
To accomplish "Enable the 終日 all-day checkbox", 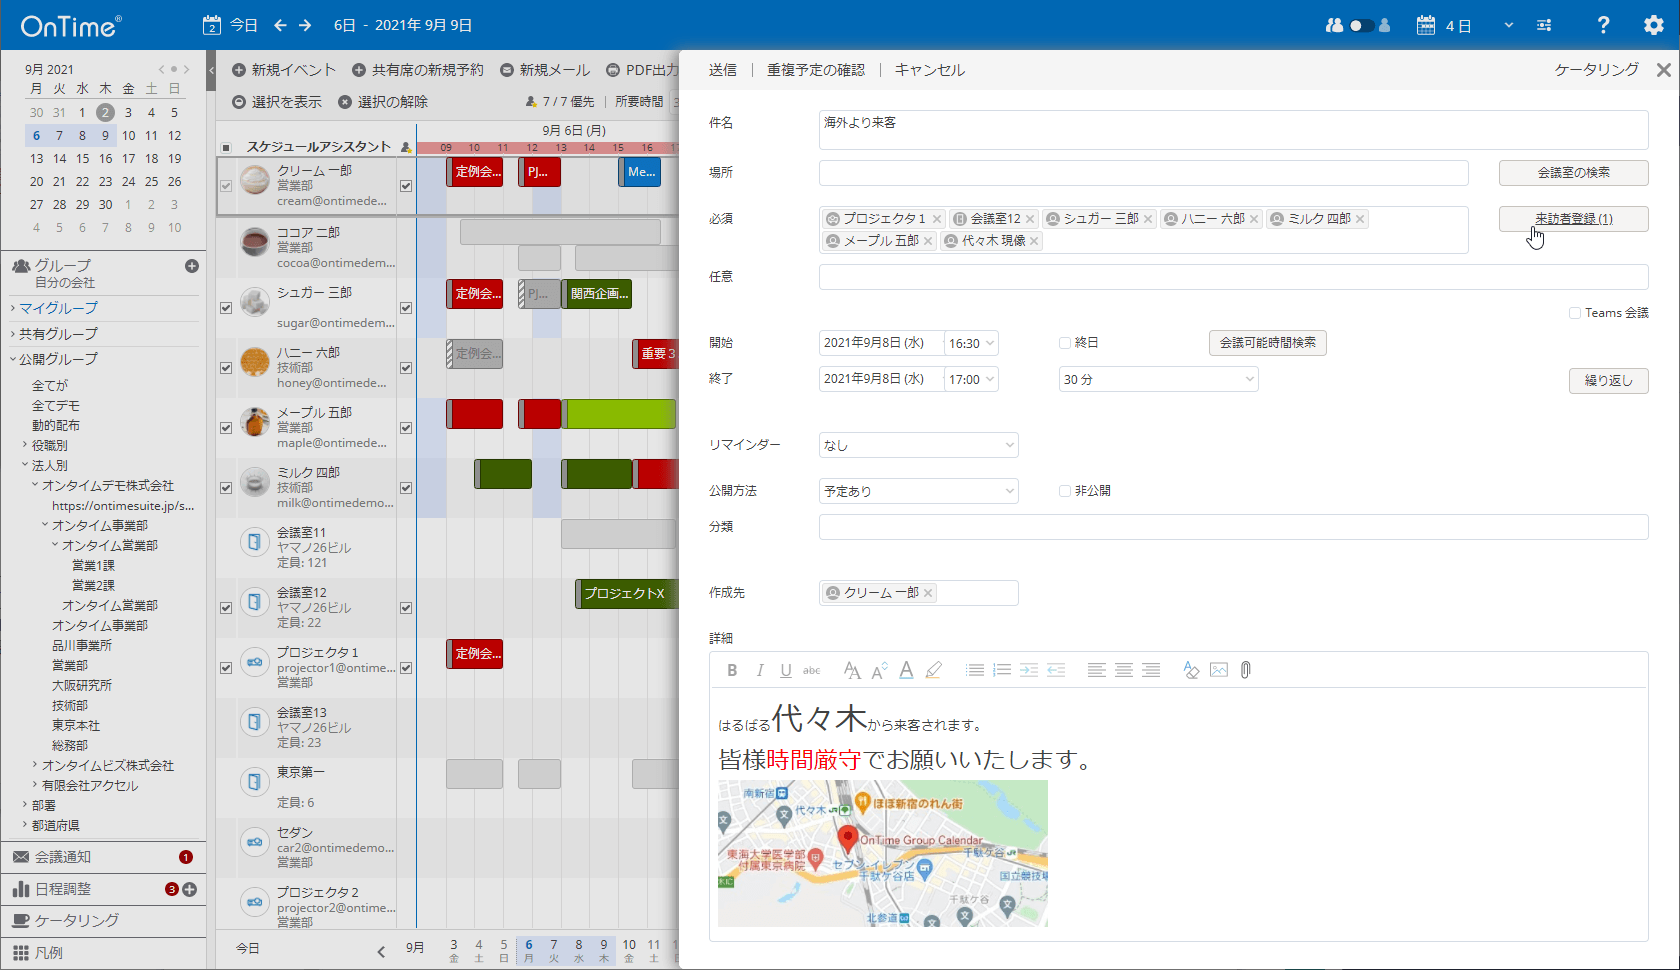I will [x=1065, y=342].
